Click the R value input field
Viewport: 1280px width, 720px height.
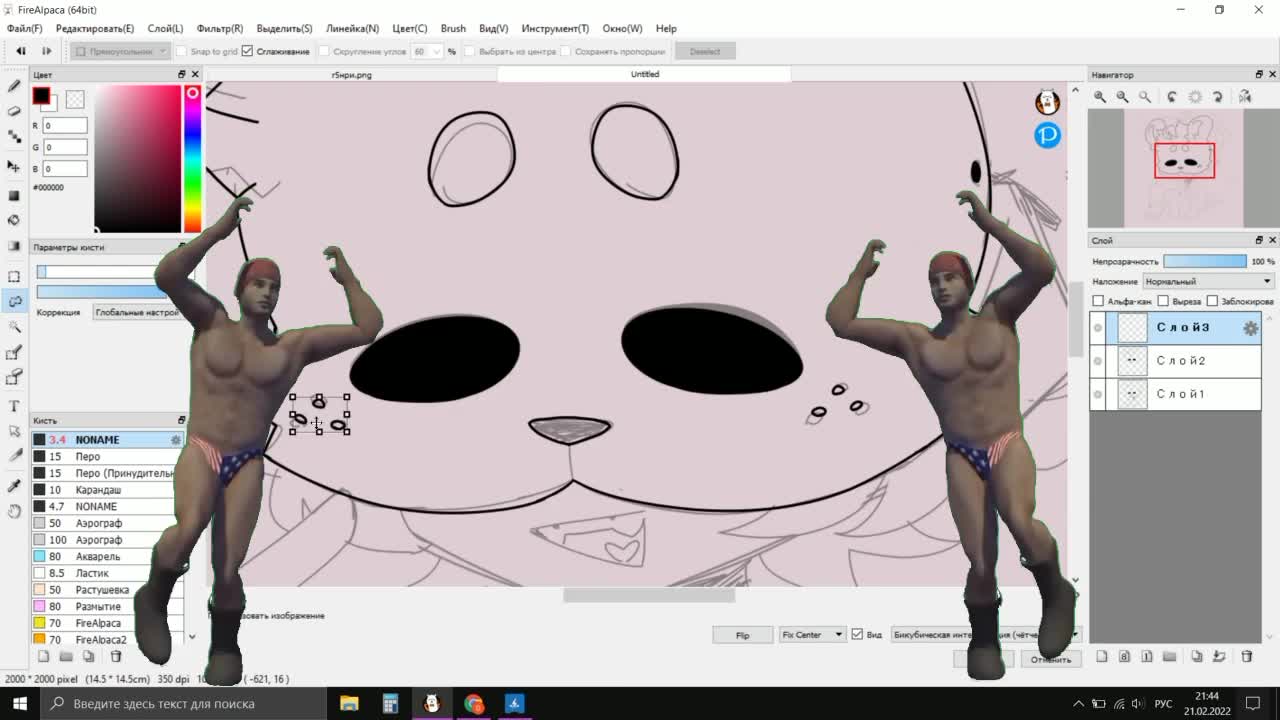click(64, 125)
